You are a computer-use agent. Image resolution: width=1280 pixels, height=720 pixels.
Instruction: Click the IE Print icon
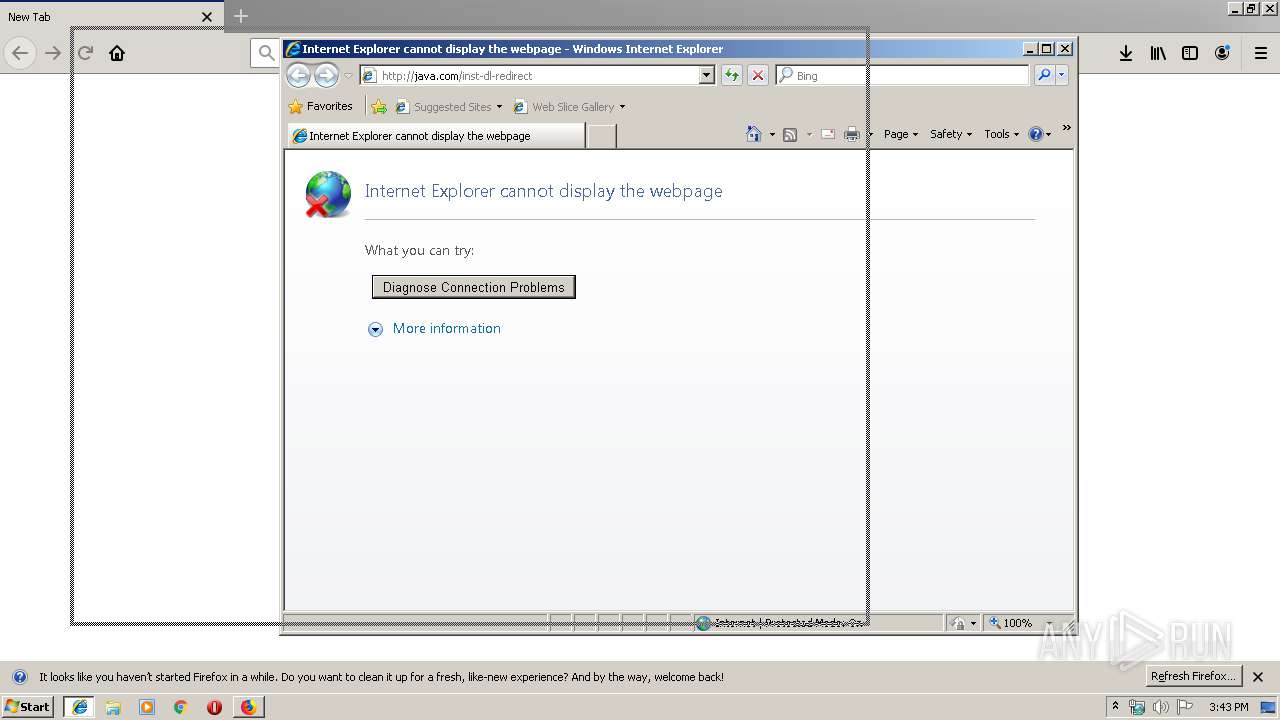852,134
